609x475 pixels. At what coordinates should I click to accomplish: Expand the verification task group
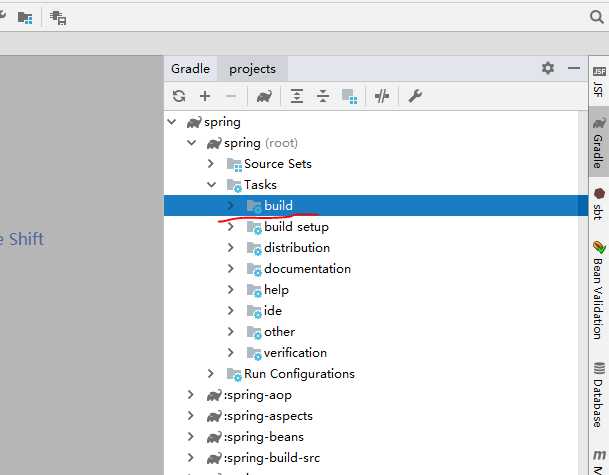click(x=231, y=352)
